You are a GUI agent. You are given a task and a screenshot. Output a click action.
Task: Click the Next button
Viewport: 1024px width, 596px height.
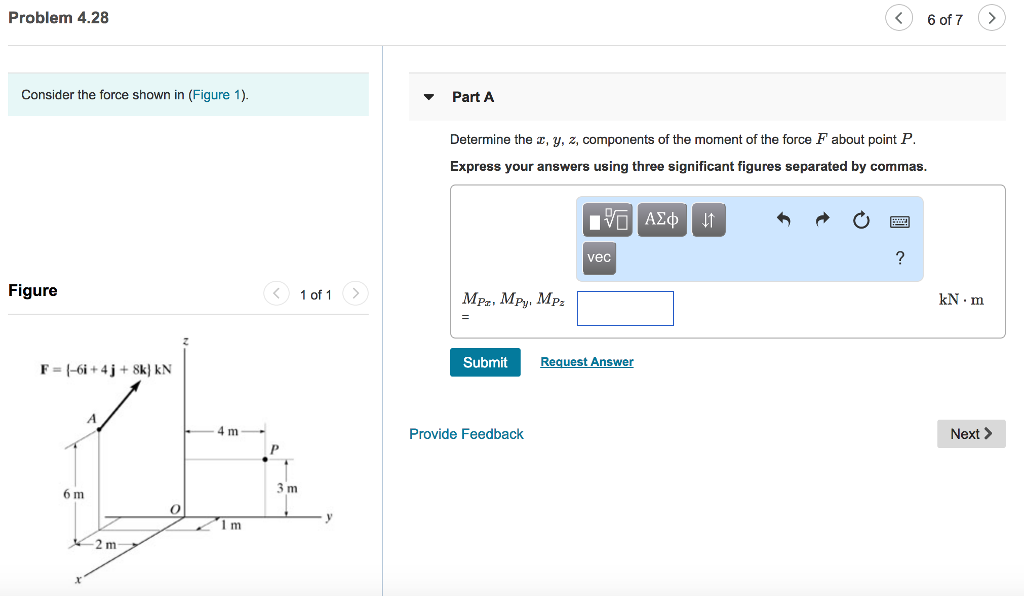[970, 433]
